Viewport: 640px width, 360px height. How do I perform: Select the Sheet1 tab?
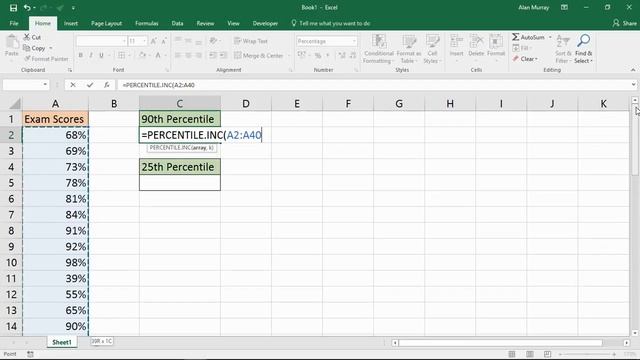[62, 342]
